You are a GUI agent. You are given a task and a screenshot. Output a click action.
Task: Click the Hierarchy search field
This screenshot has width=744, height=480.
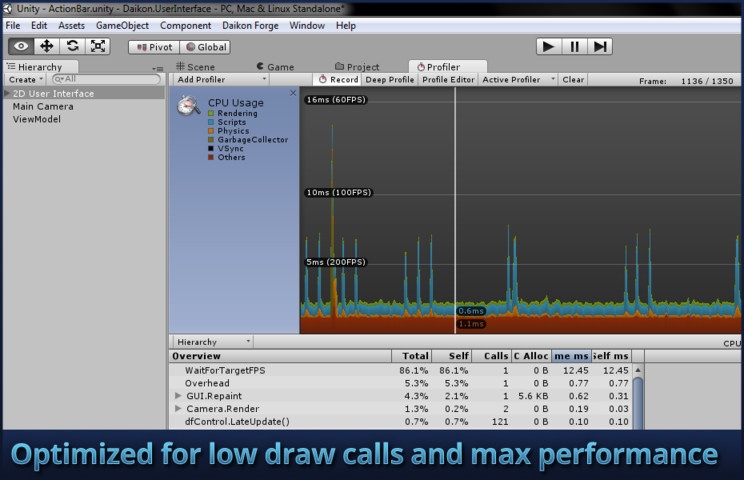click(106, 79)
